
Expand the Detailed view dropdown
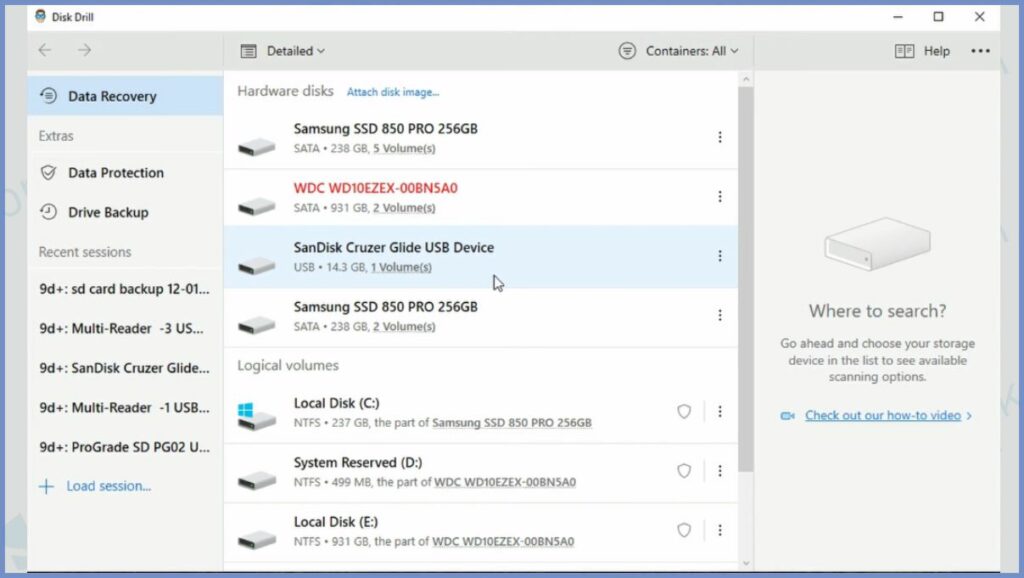pos(284,51)
